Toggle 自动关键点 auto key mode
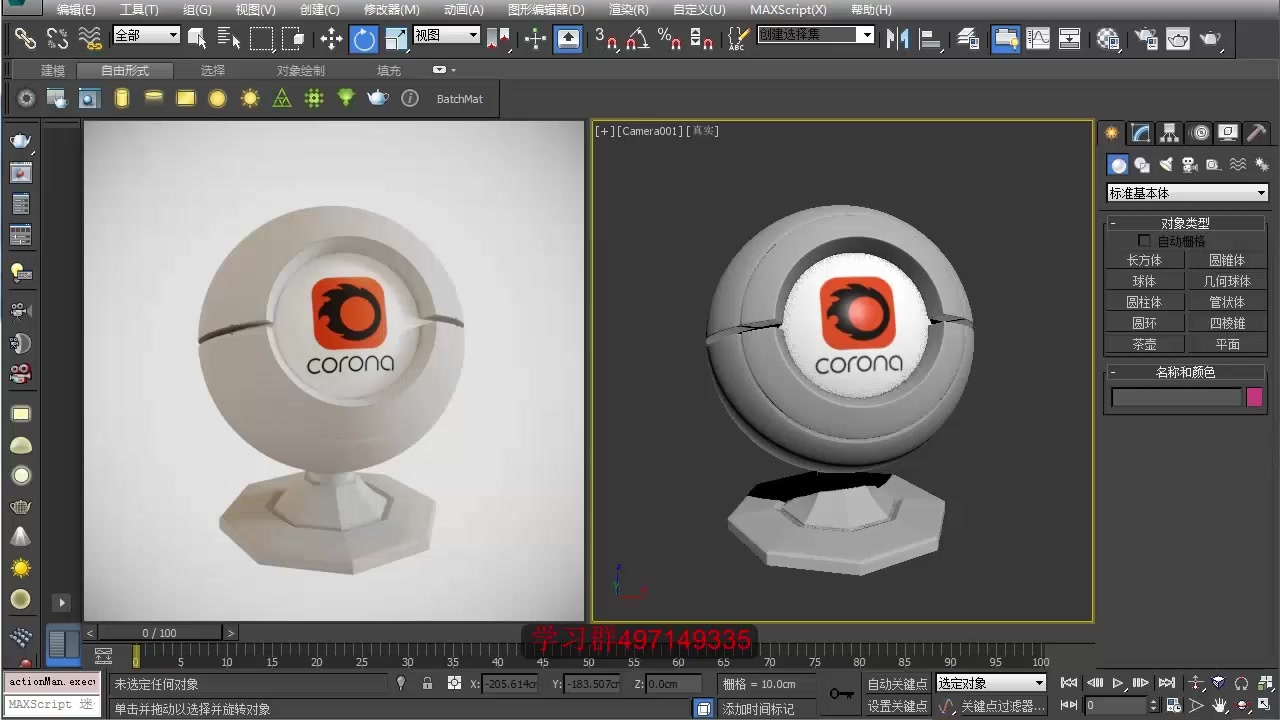 (897, 684)
